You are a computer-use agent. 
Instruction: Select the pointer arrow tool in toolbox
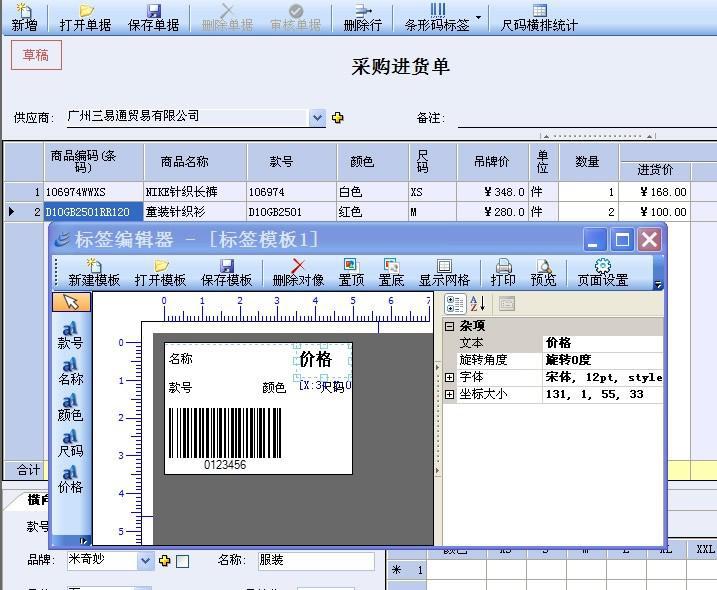pyautogui.click(x=71, y=302)
